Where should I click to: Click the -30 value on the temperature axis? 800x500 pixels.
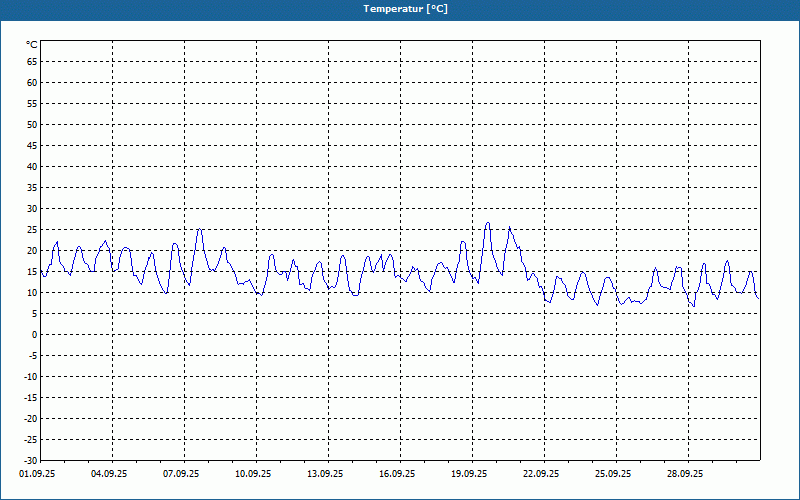31,460
